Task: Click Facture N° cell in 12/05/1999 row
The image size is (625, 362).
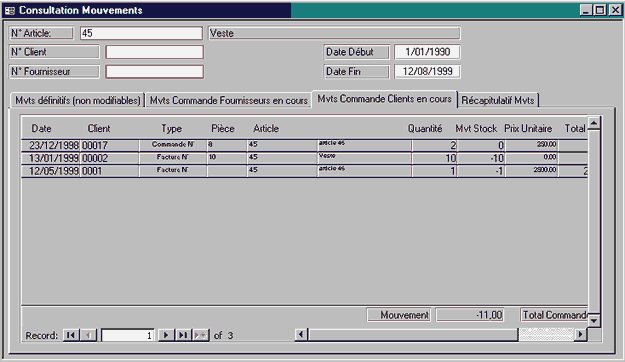Action: [173, 171]
